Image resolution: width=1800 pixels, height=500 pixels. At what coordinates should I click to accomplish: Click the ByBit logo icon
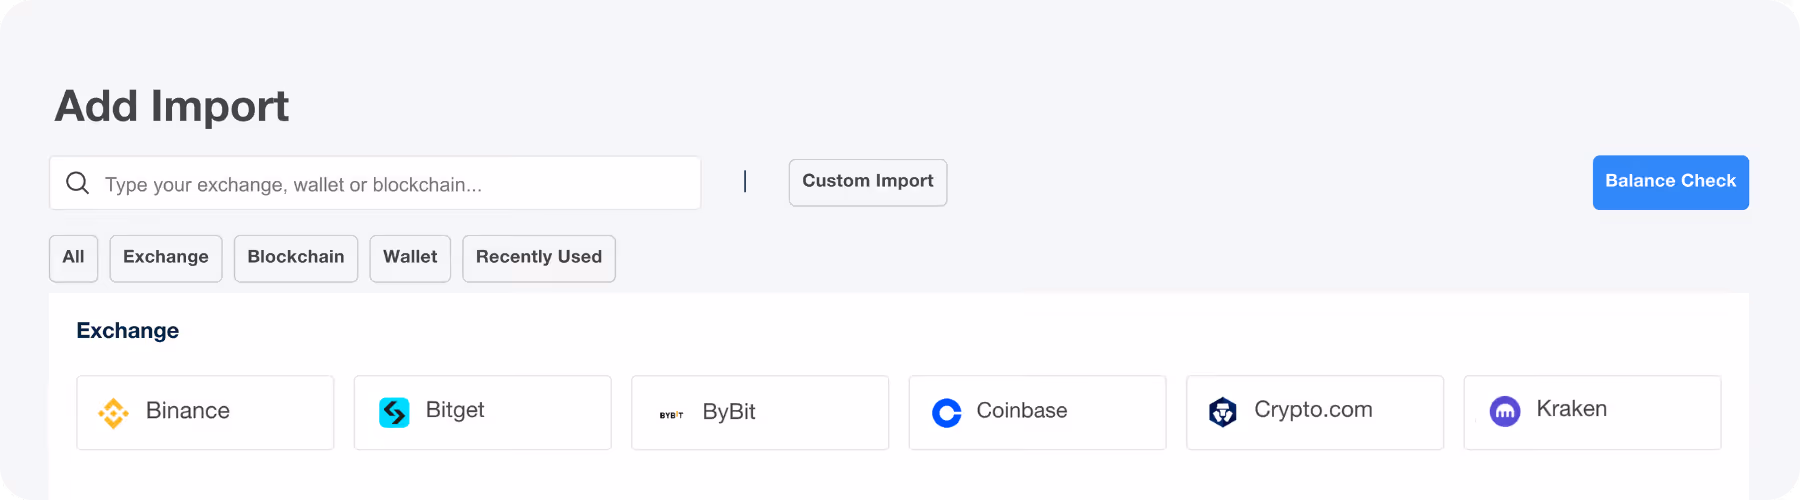[x=671, y=414]
